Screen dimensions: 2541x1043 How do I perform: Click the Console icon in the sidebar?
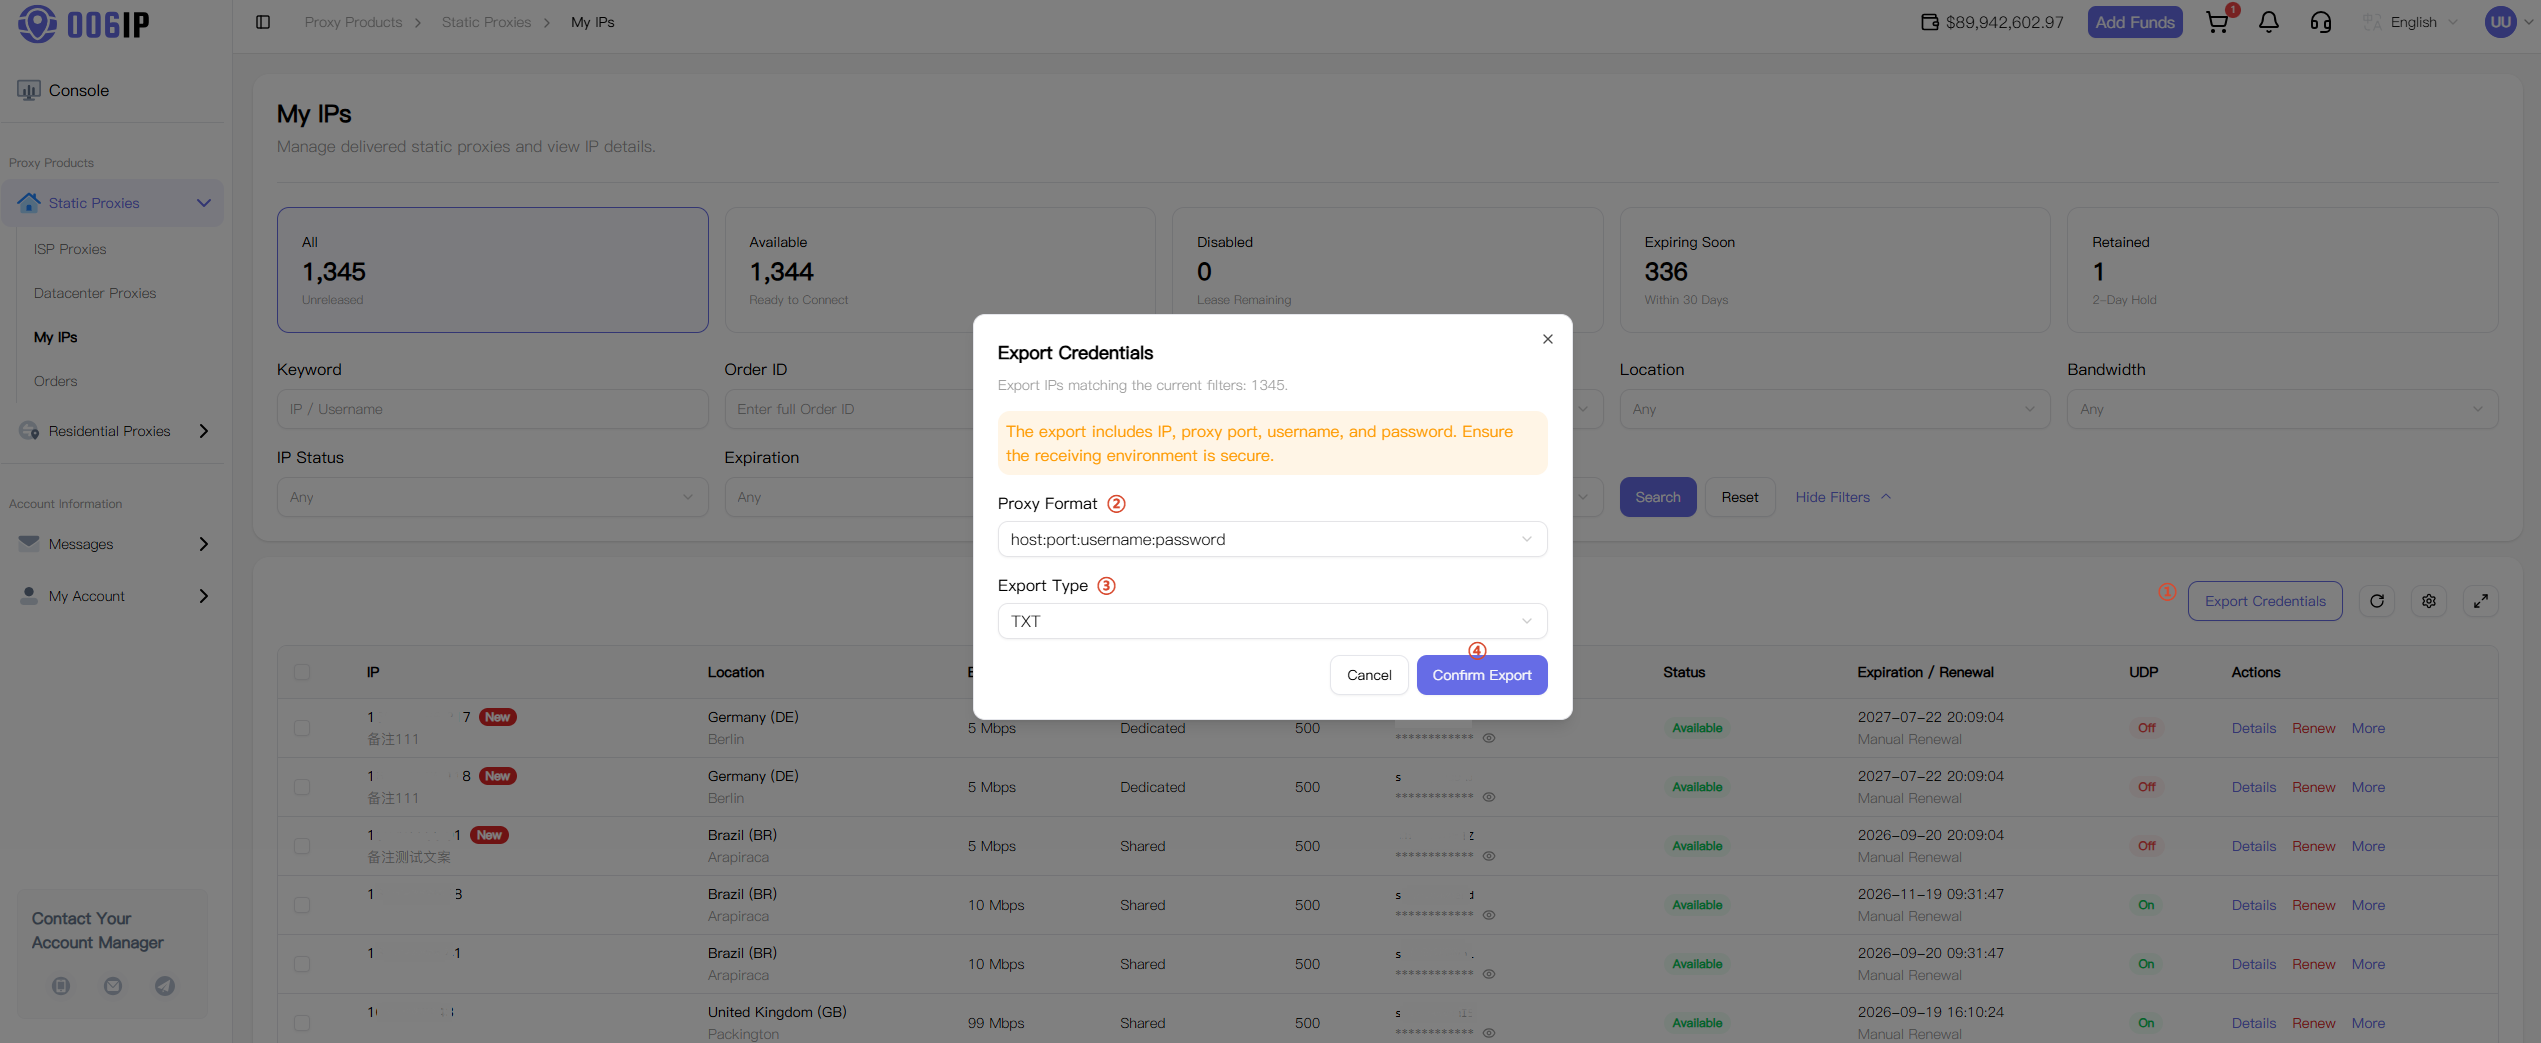click(29, 90)
